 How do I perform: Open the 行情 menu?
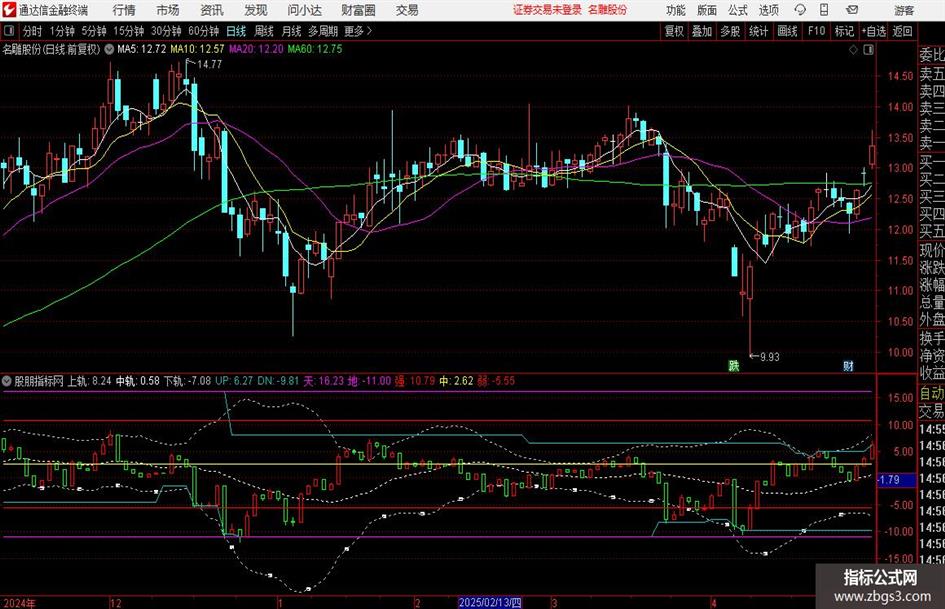point(124,10)
